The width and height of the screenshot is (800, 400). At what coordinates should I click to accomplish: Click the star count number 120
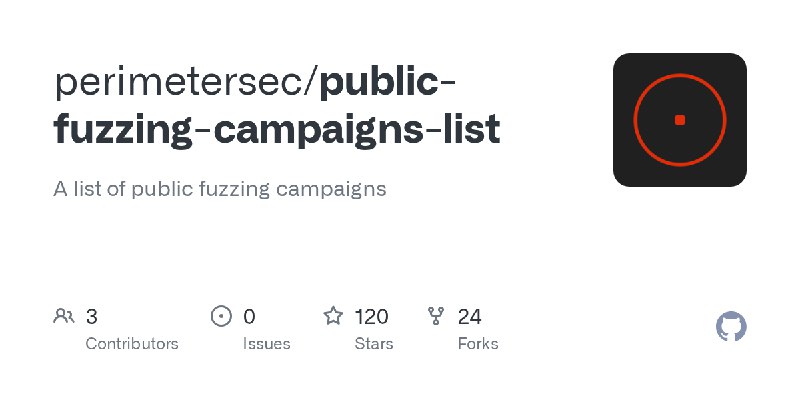[371, 317]
